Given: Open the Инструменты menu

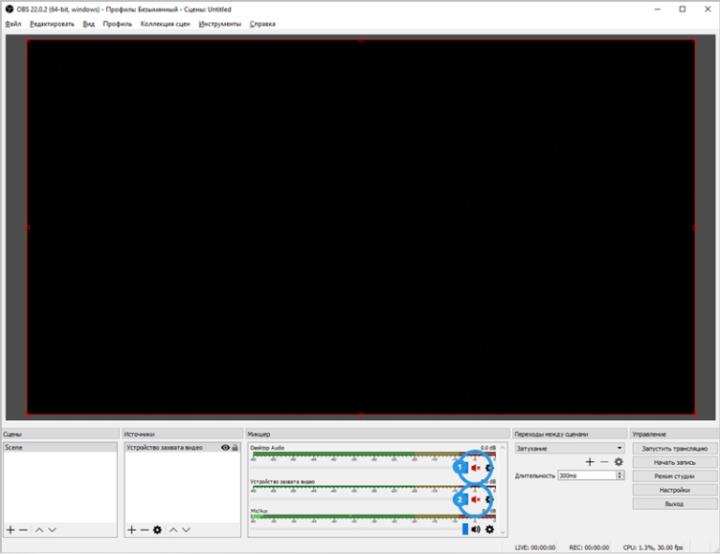Looking at the screenshot, I should (220, 24).
